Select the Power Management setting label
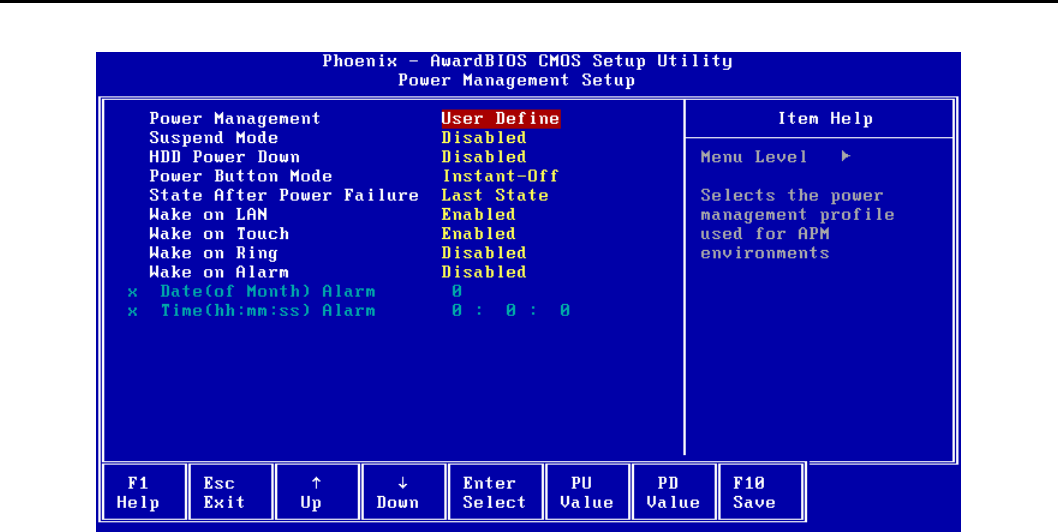 (235, 119)
